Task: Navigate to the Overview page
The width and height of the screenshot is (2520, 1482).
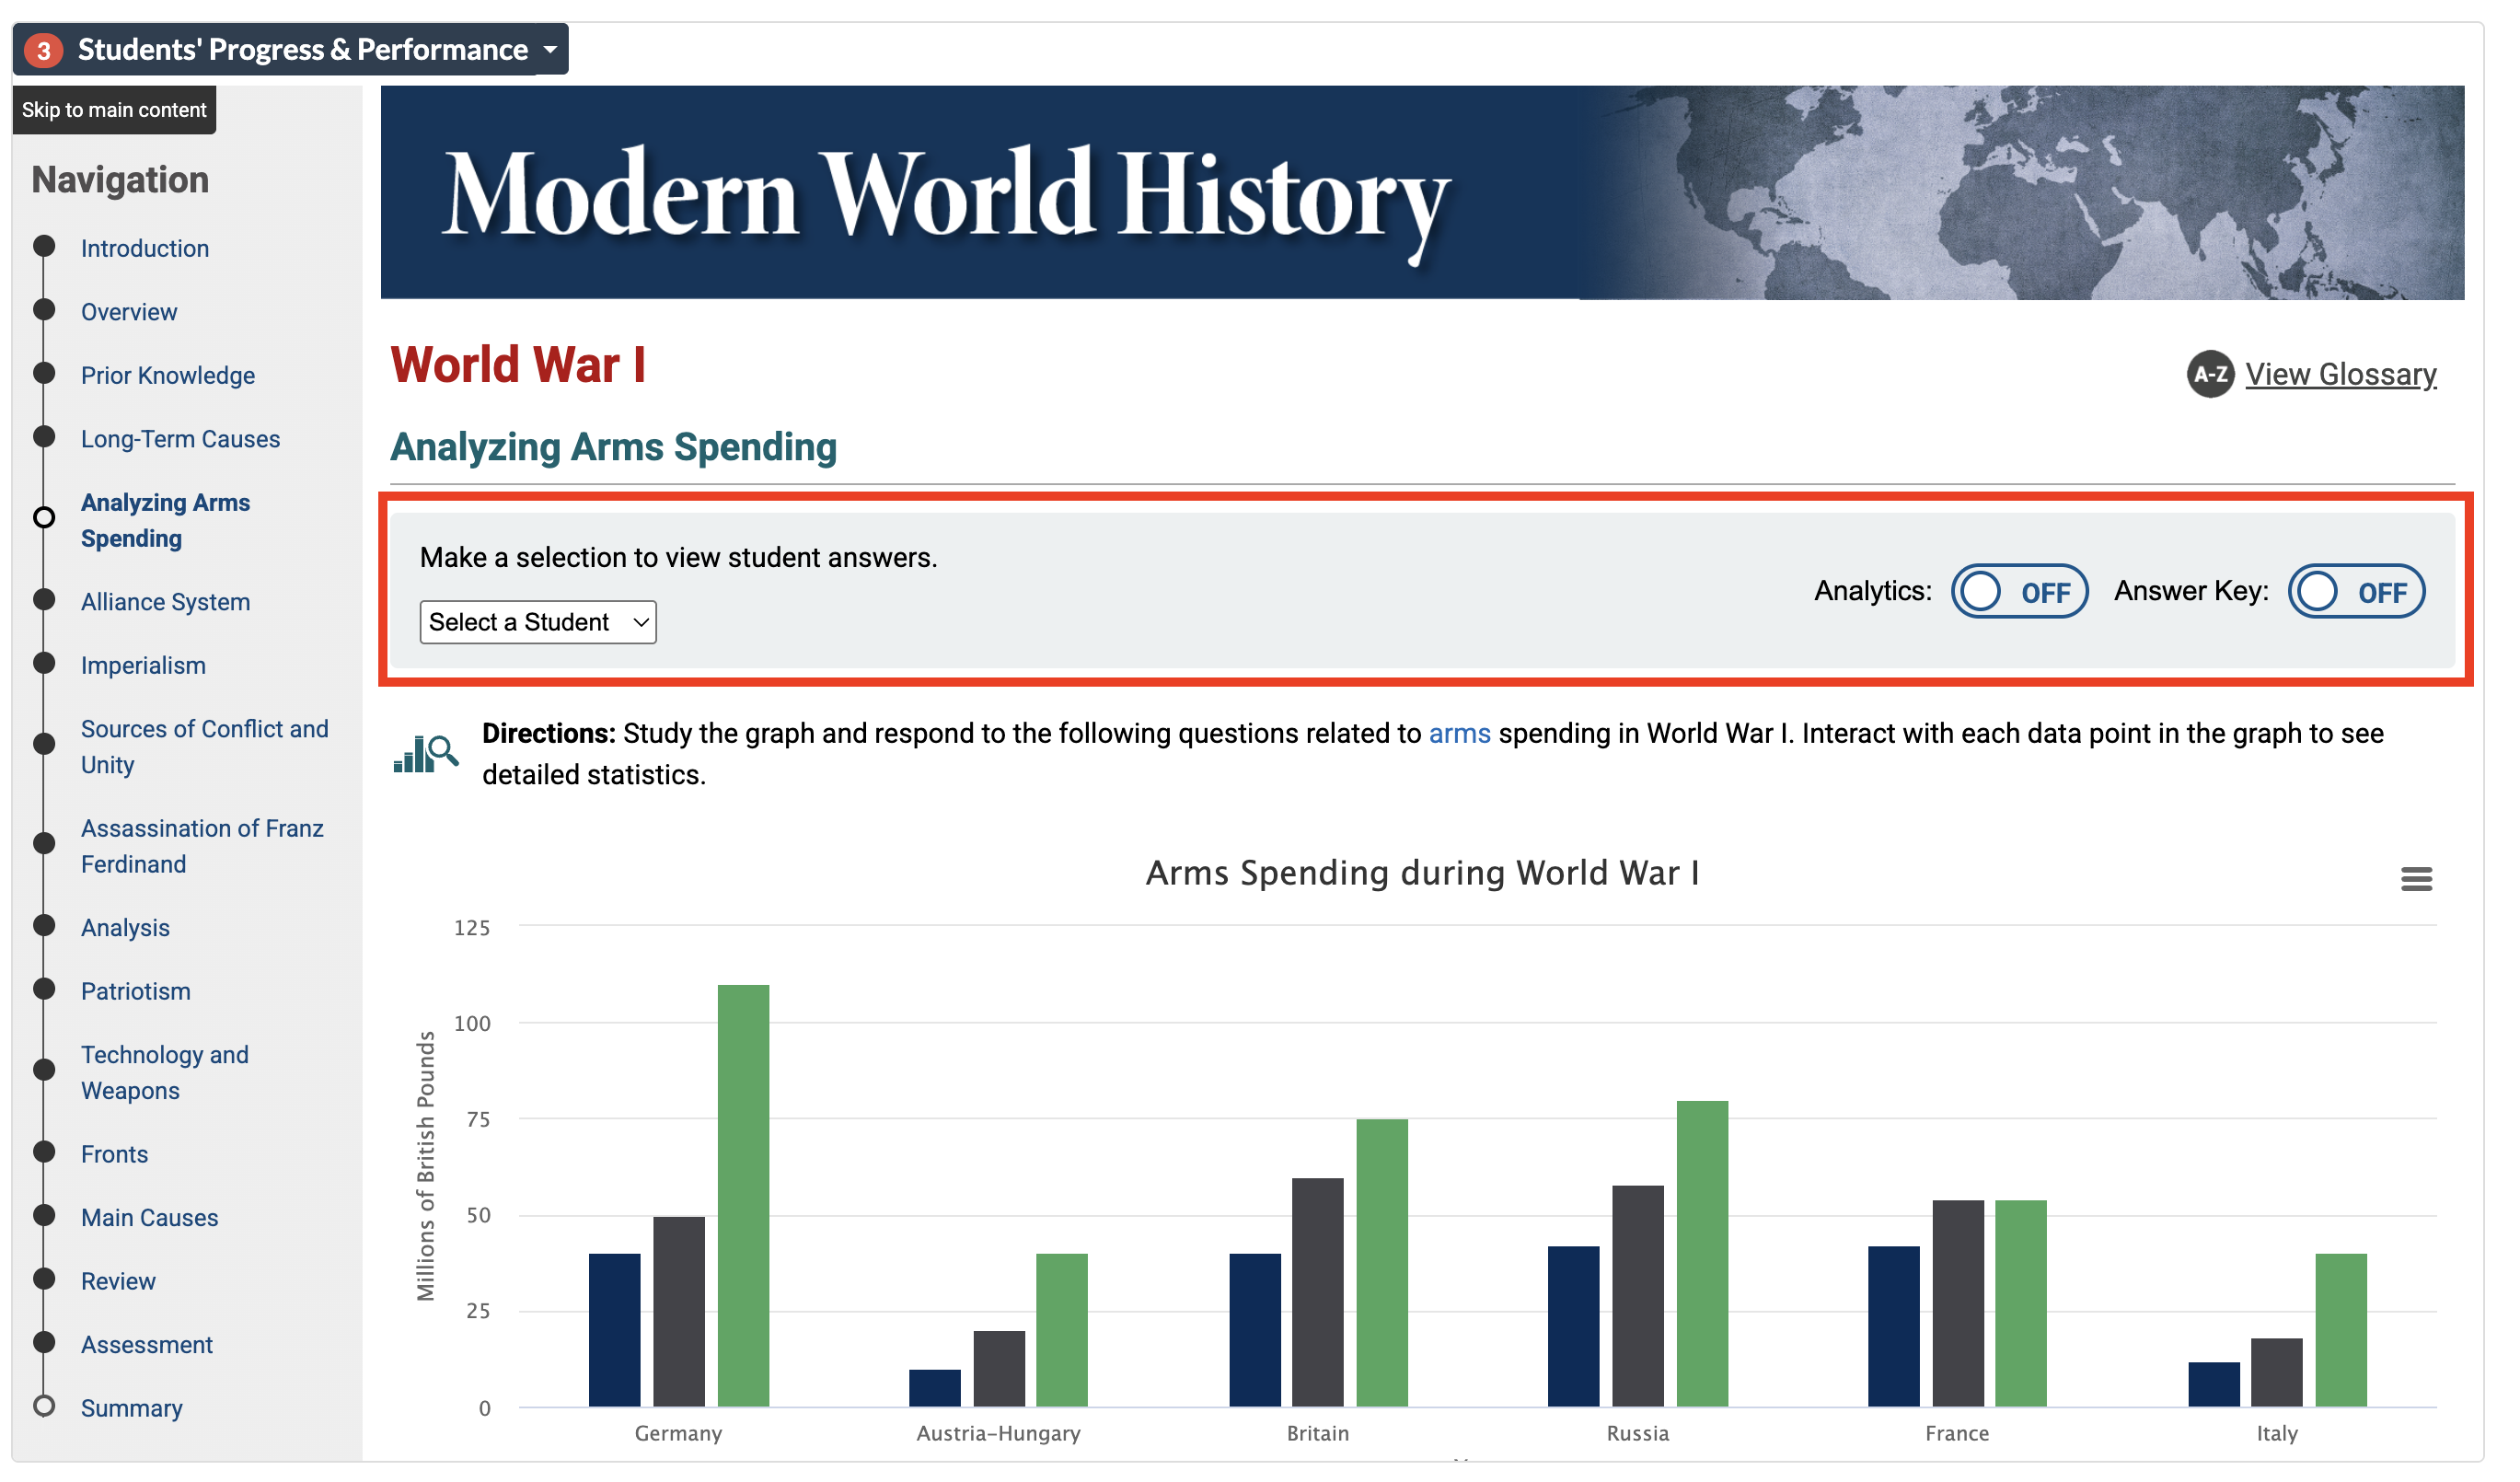Action: pyautogui.click(x=130, y=314)
